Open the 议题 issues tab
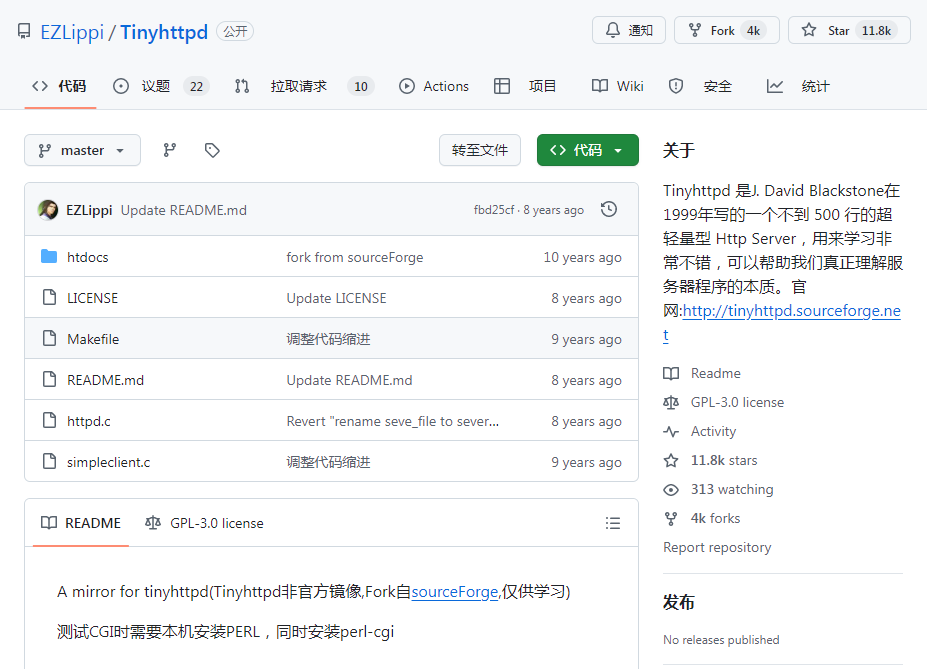Screen dimensions: 927x669 pos(160,86)
